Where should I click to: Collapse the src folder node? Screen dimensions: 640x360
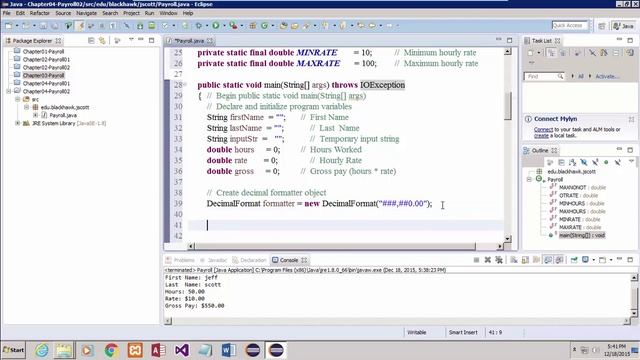tap(18, 99)
